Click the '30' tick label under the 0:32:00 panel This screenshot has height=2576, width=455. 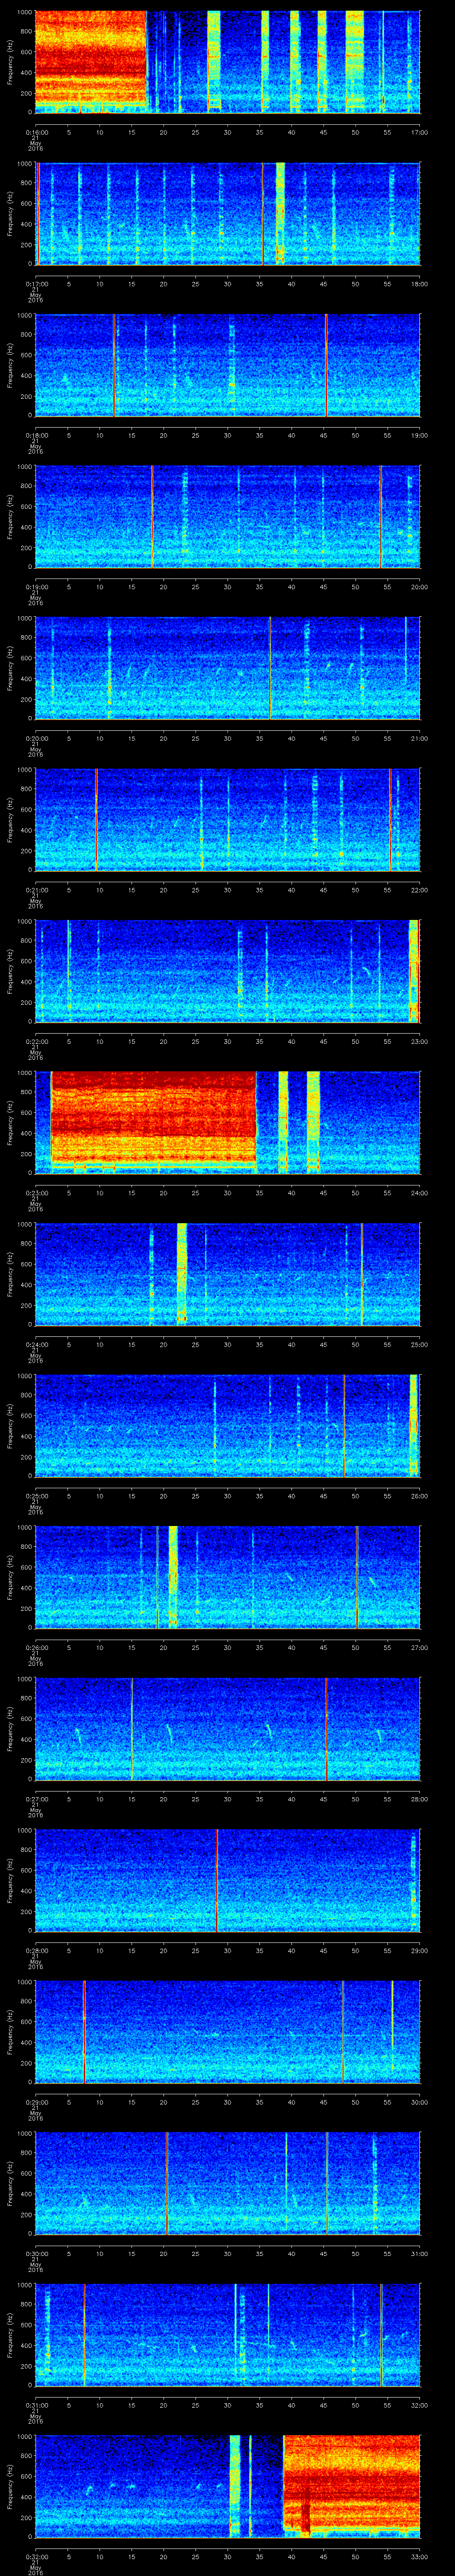click(x=228, y=2556)
